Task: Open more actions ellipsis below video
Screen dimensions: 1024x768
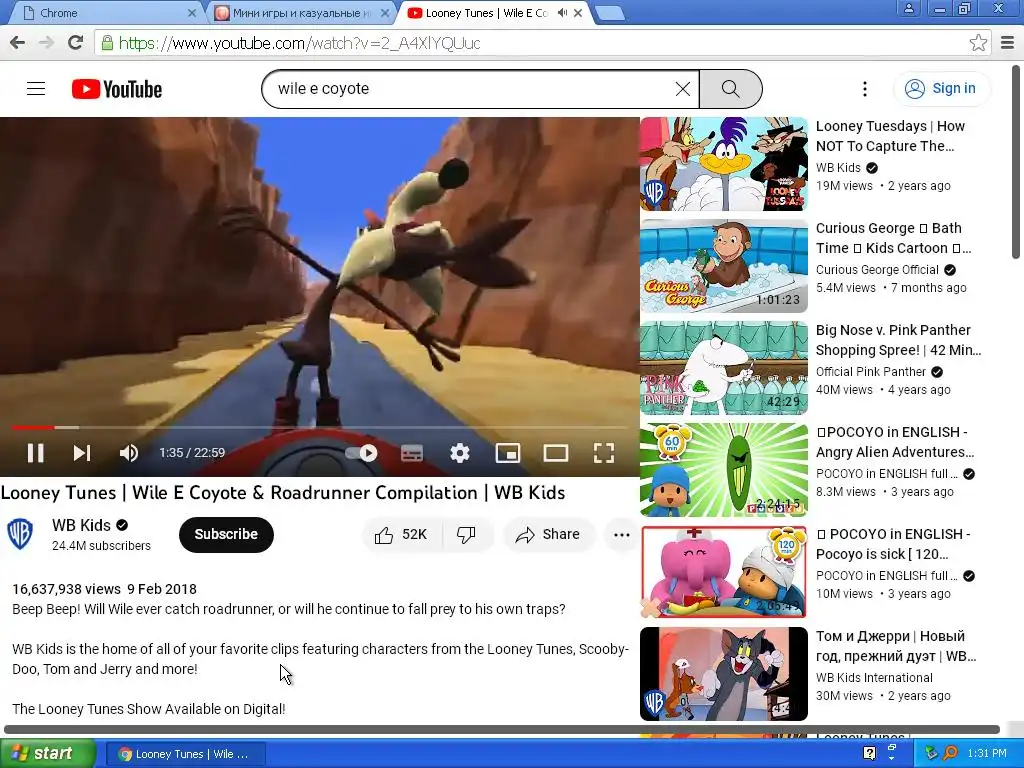Action: pos(622,535)
